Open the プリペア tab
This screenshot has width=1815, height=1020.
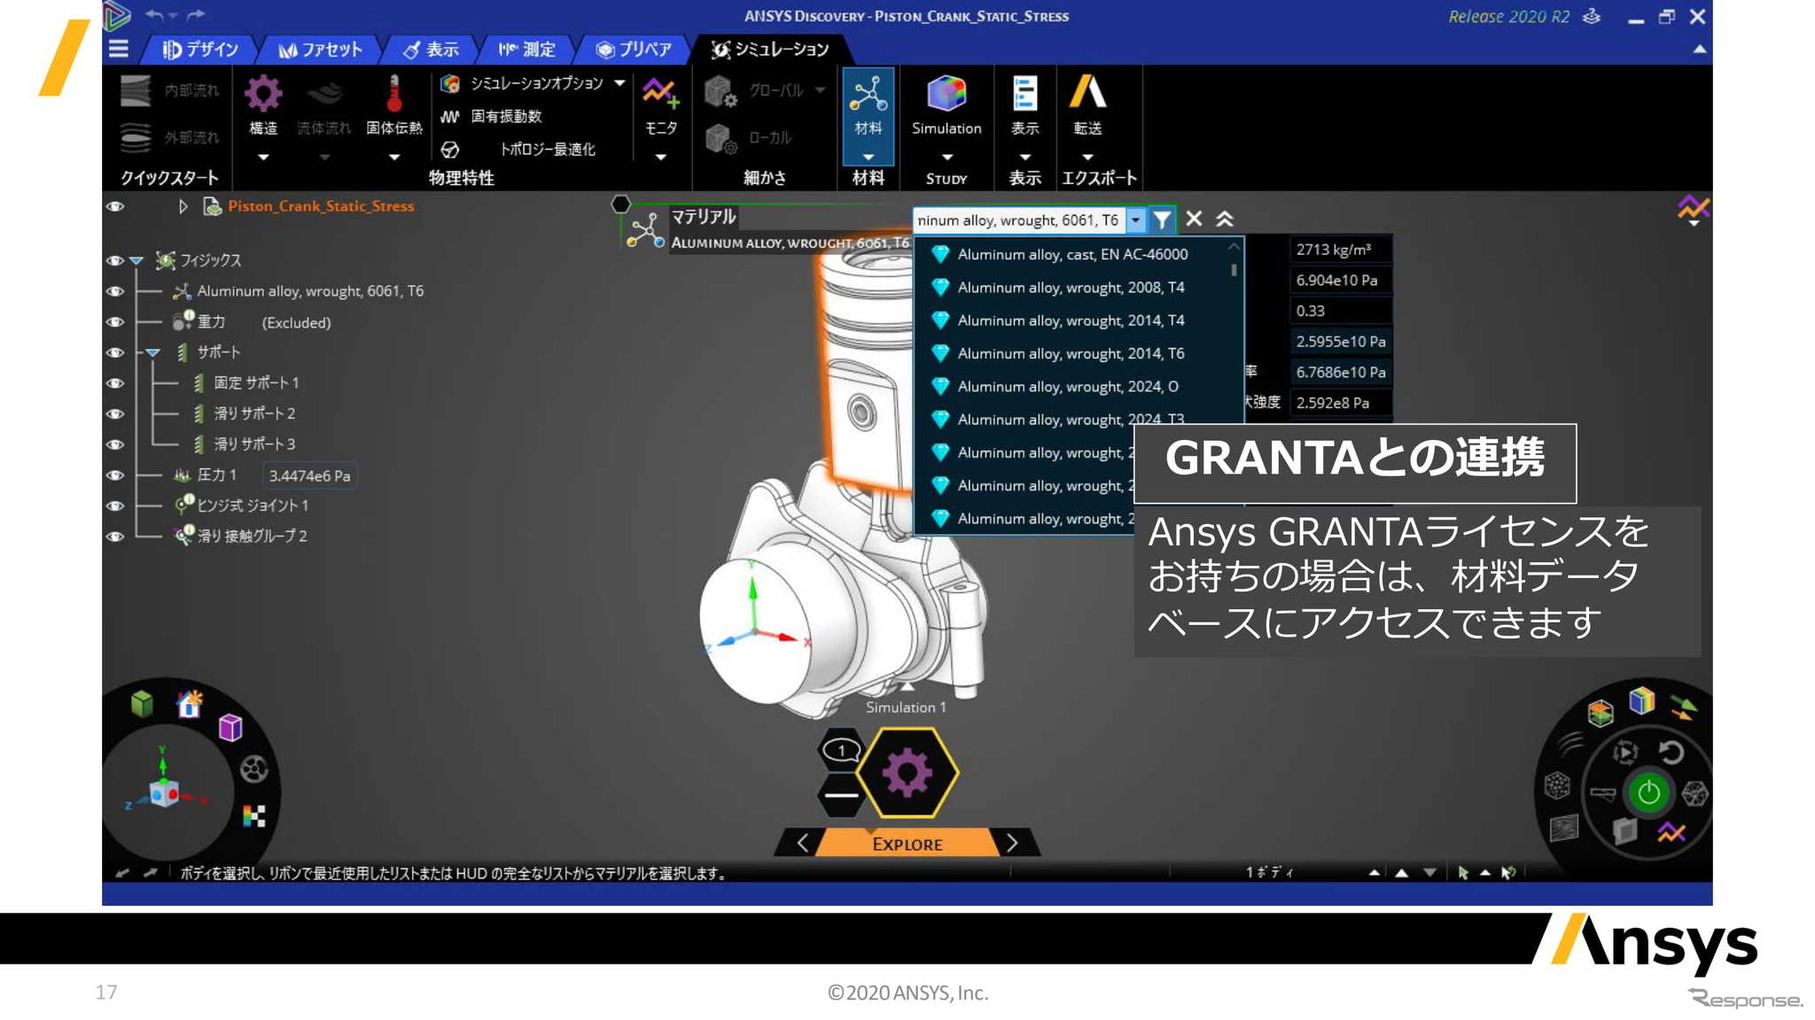634,49
